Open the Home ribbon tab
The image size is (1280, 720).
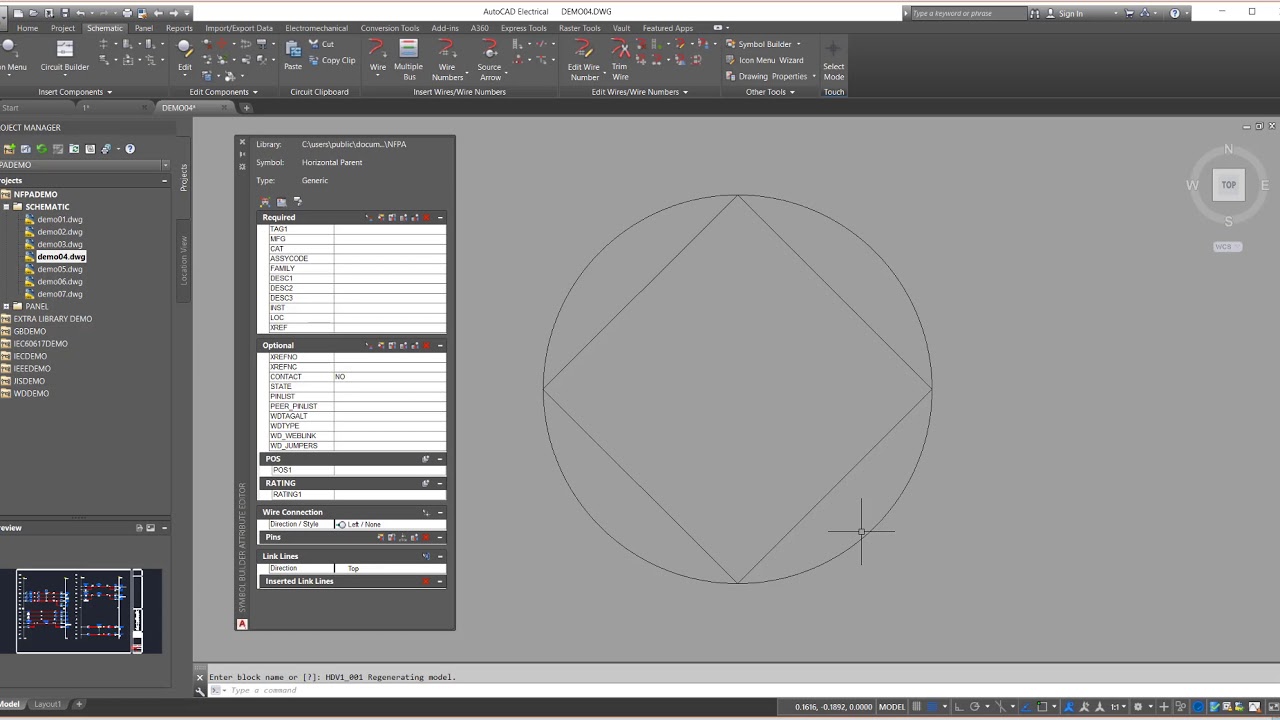tap(27, 28)
